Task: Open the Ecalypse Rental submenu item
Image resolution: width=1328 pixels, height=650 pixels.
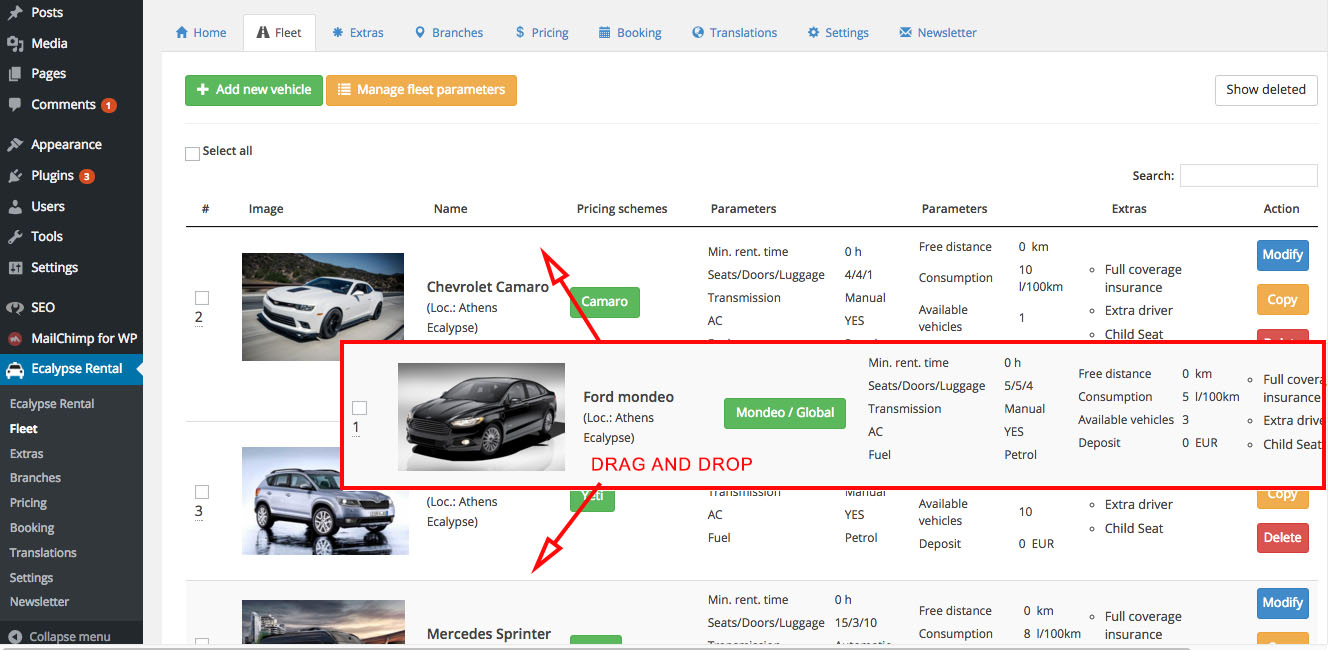Action: [52, 404]
